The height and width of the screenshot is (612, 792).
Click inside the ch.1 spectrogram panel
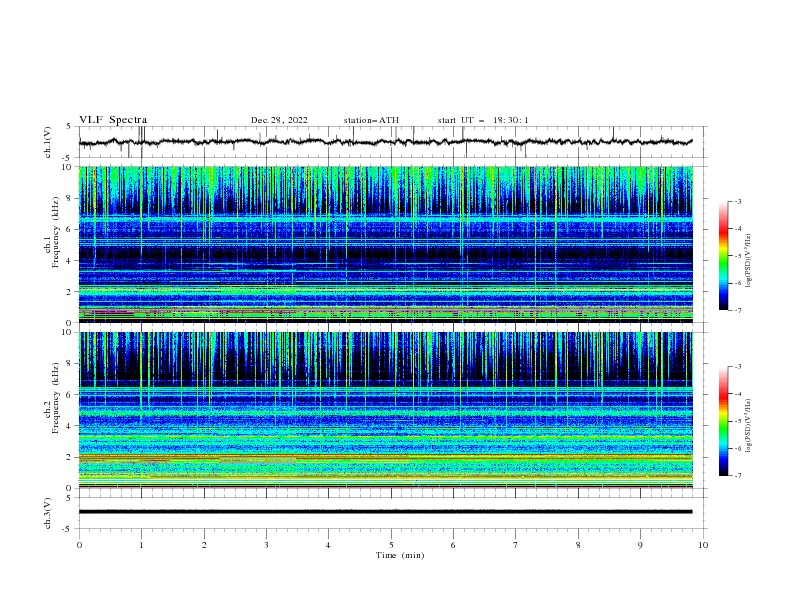click(386, 244)
